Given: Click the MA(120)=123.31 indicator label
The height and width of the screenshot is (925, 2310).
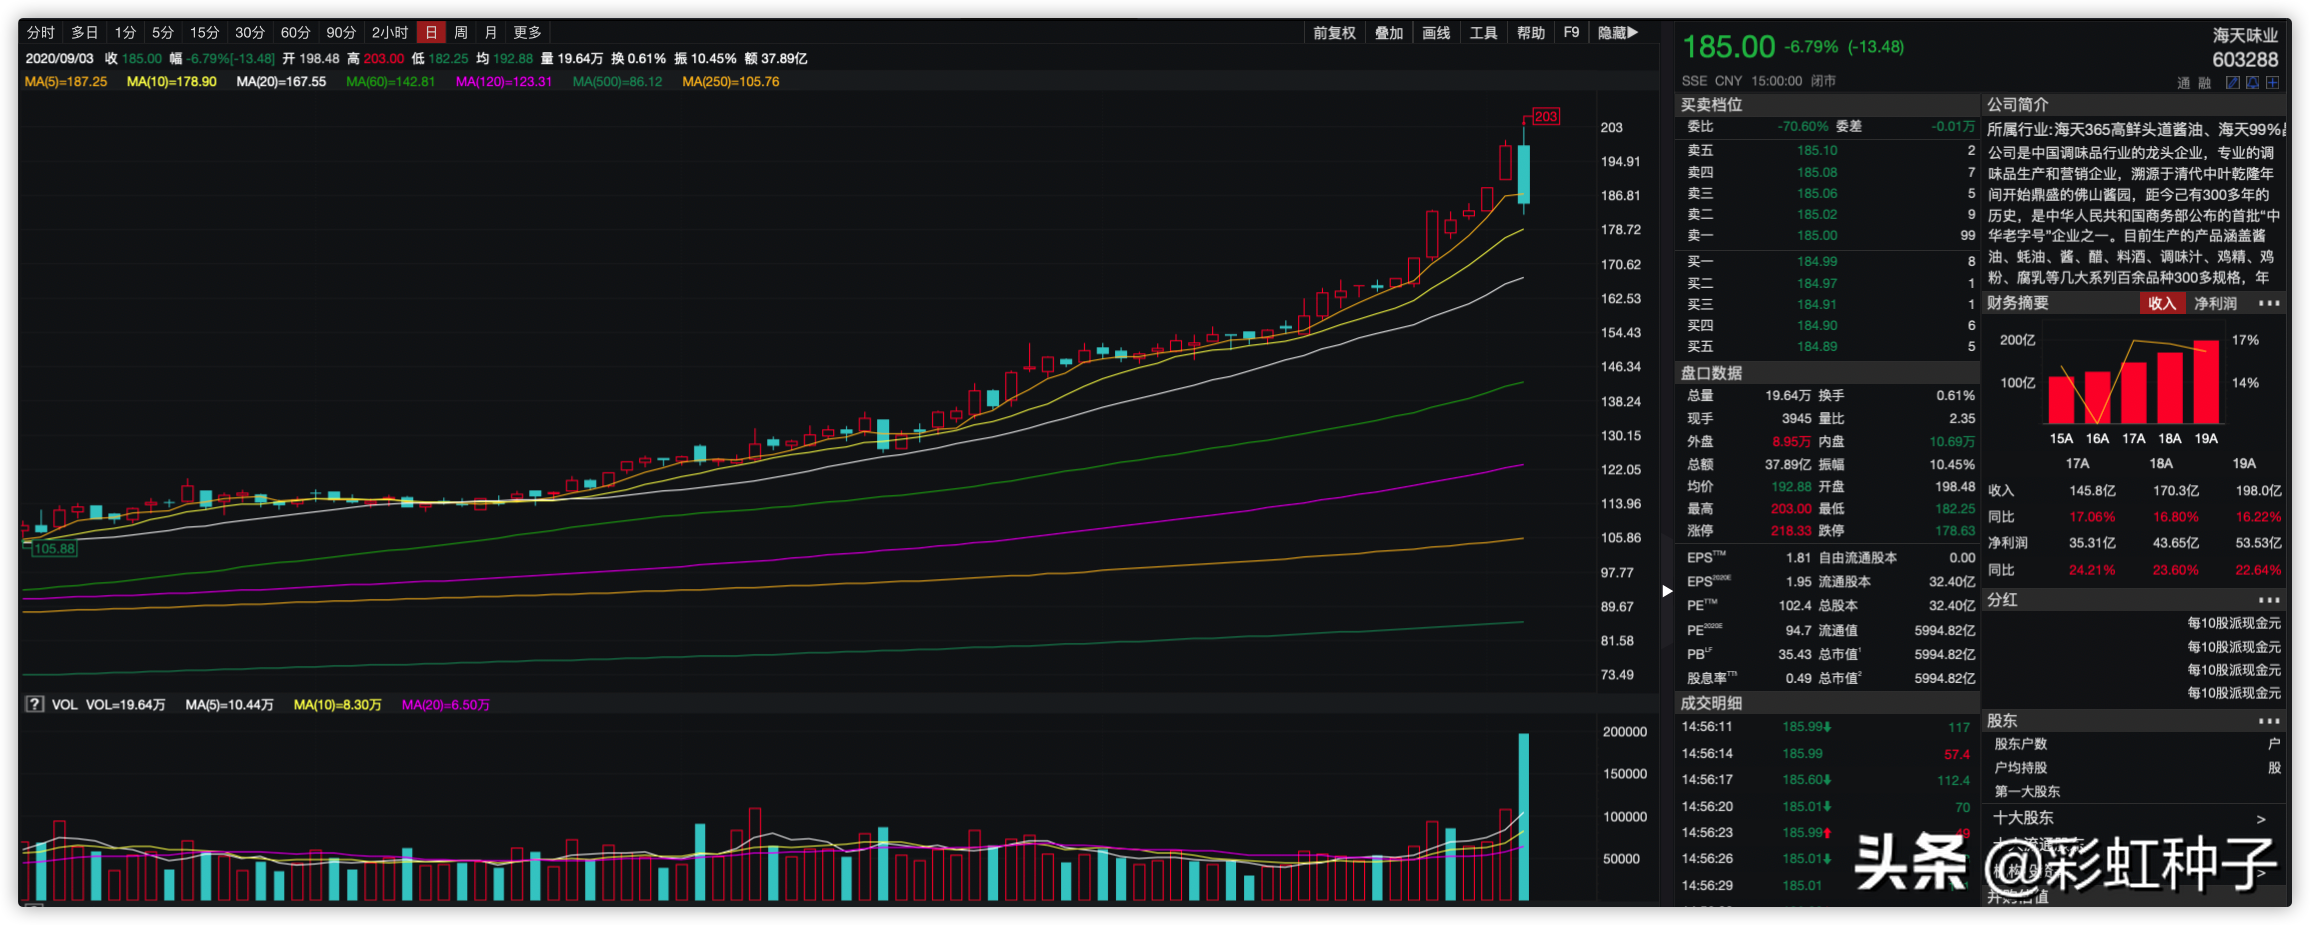Looking at the screenshot, I should [x=504, y=82].
